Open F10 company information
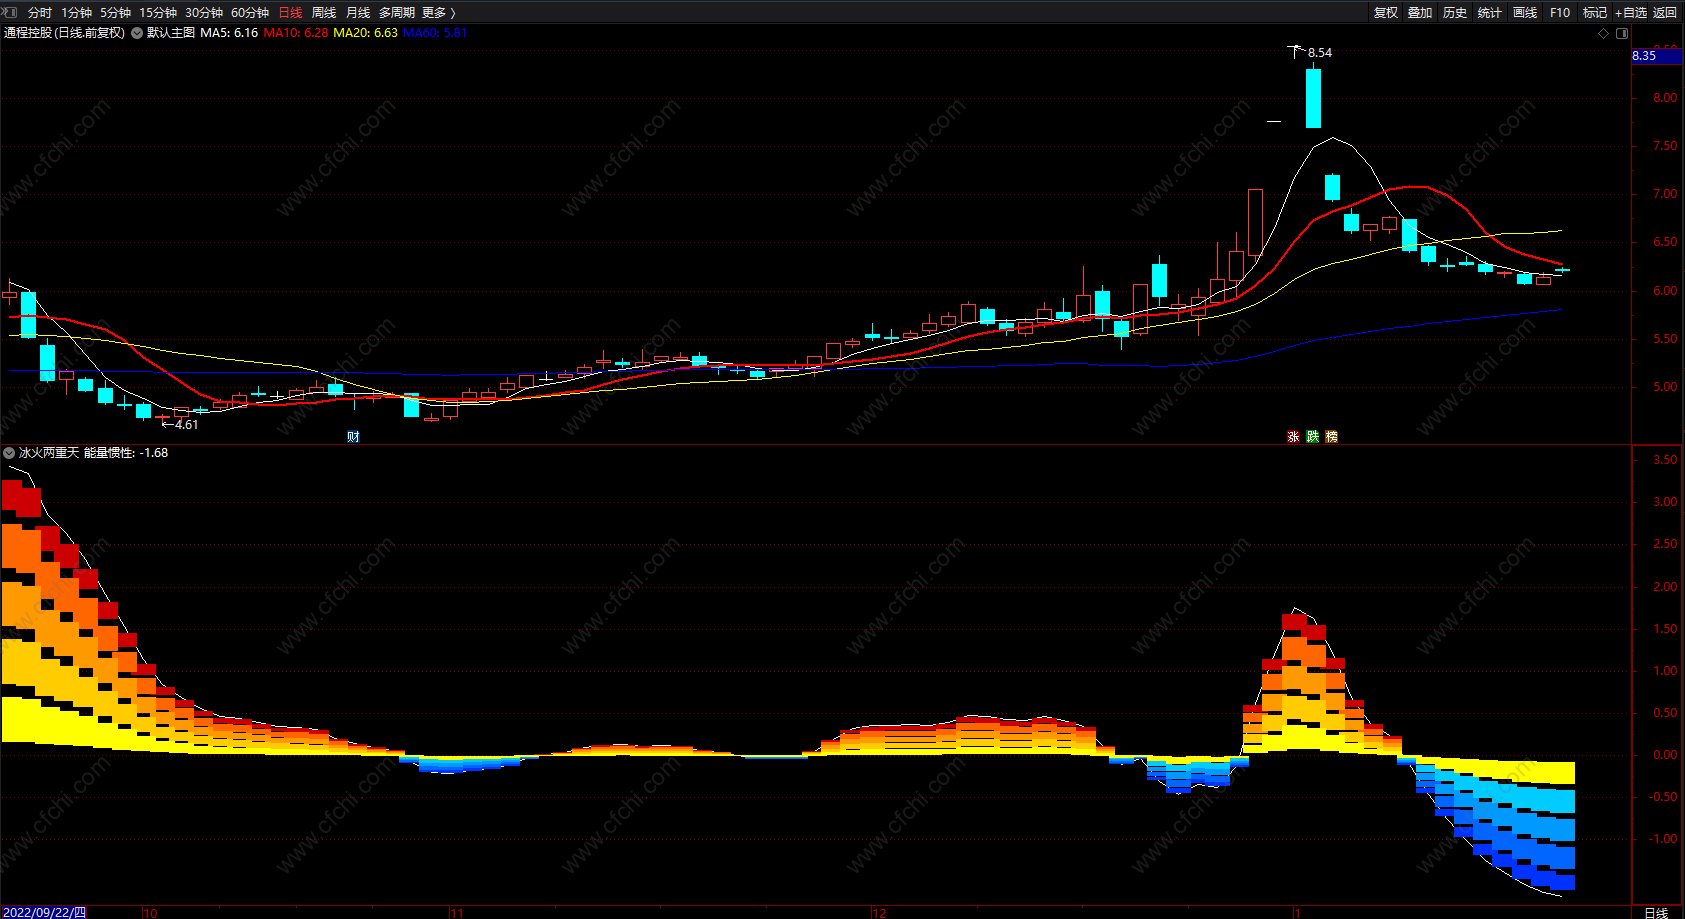Viewport: 1685px width, 919px height. (1560, 13)
